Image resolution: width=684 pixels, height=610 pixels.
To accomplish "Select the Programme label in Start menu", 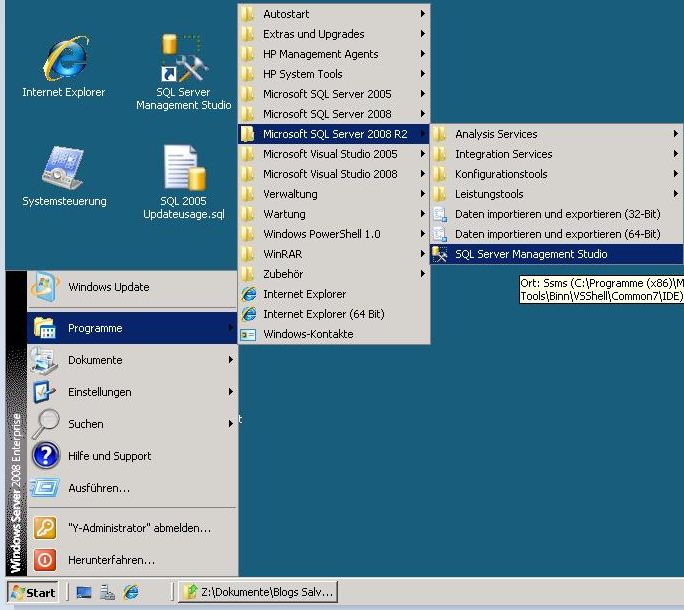I will coord(95,328).
